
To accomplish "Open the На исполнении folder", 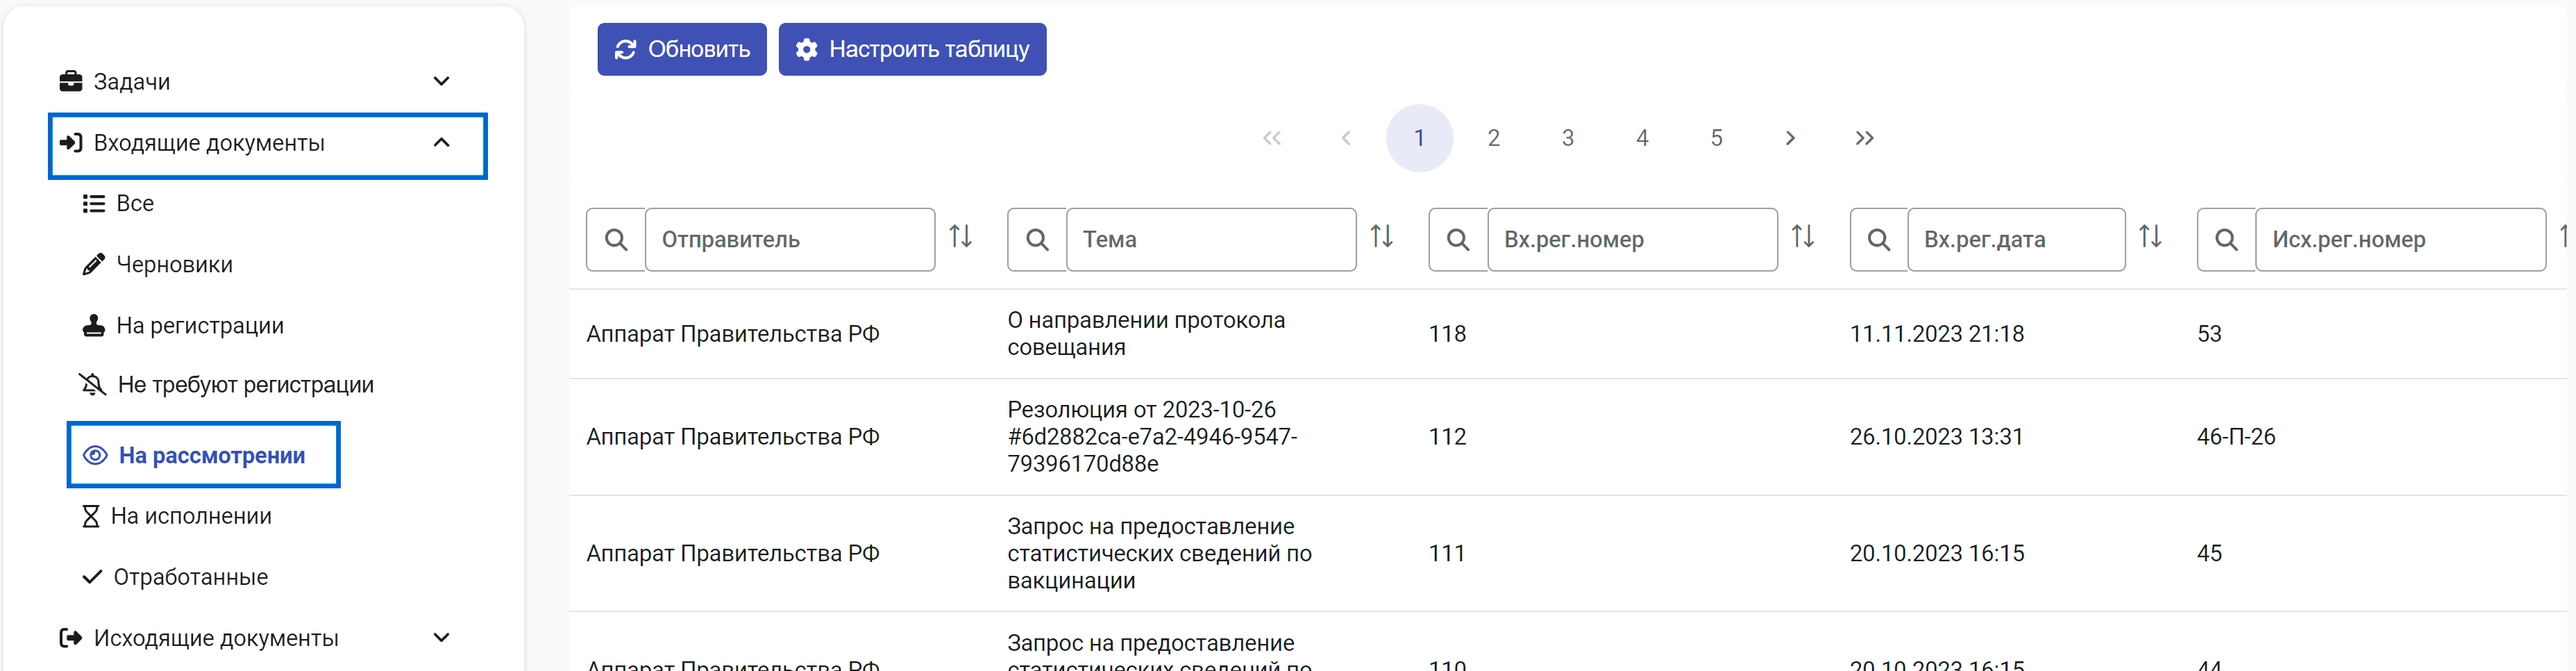I will 191,517.
